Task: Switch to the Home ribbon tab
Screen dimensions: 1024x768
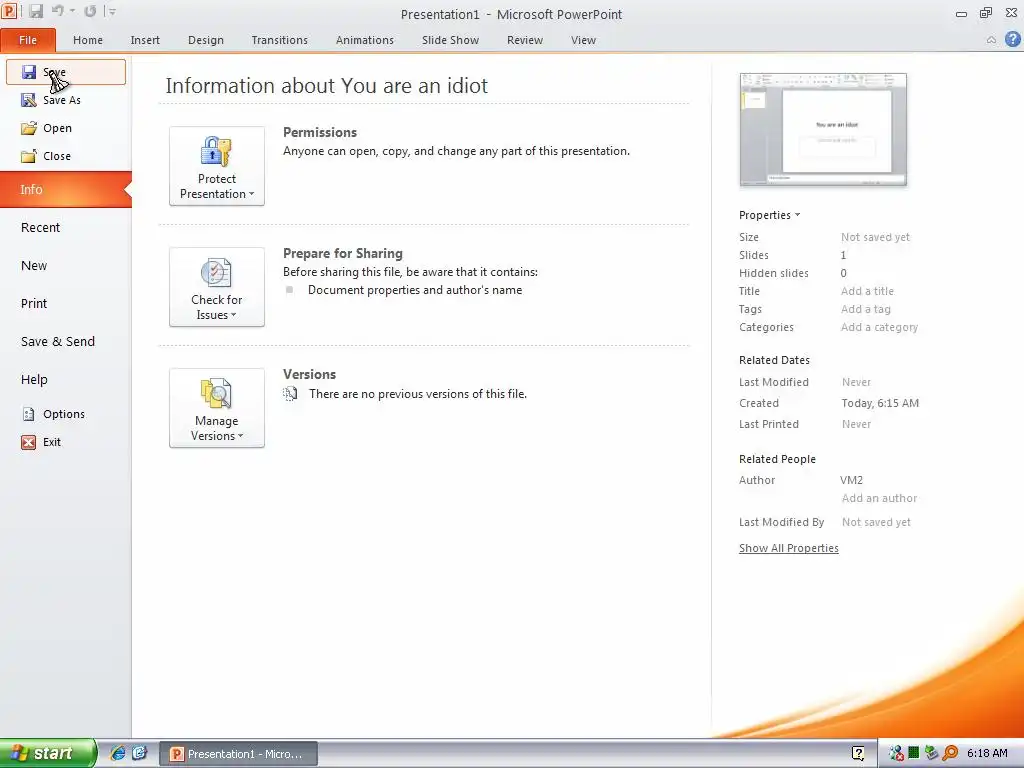Action: tap(88, 40)
